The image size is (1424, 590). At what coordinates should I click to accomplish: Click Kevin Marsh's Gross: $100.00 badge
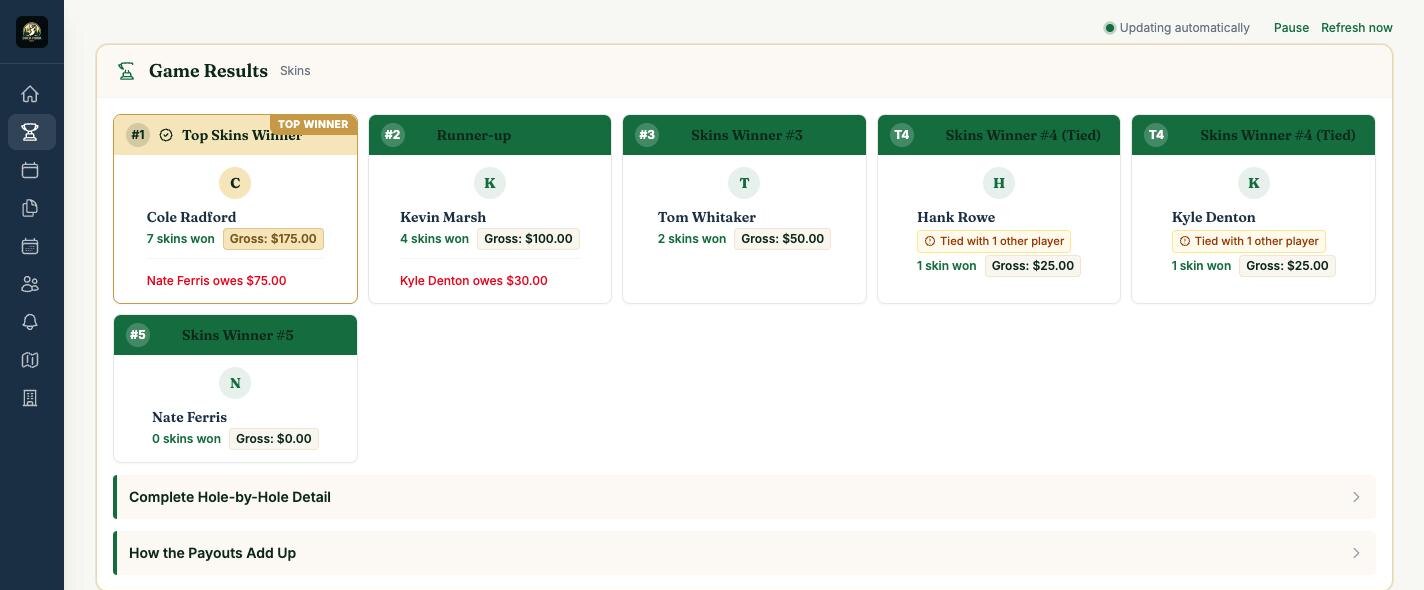tap(528, 239)
